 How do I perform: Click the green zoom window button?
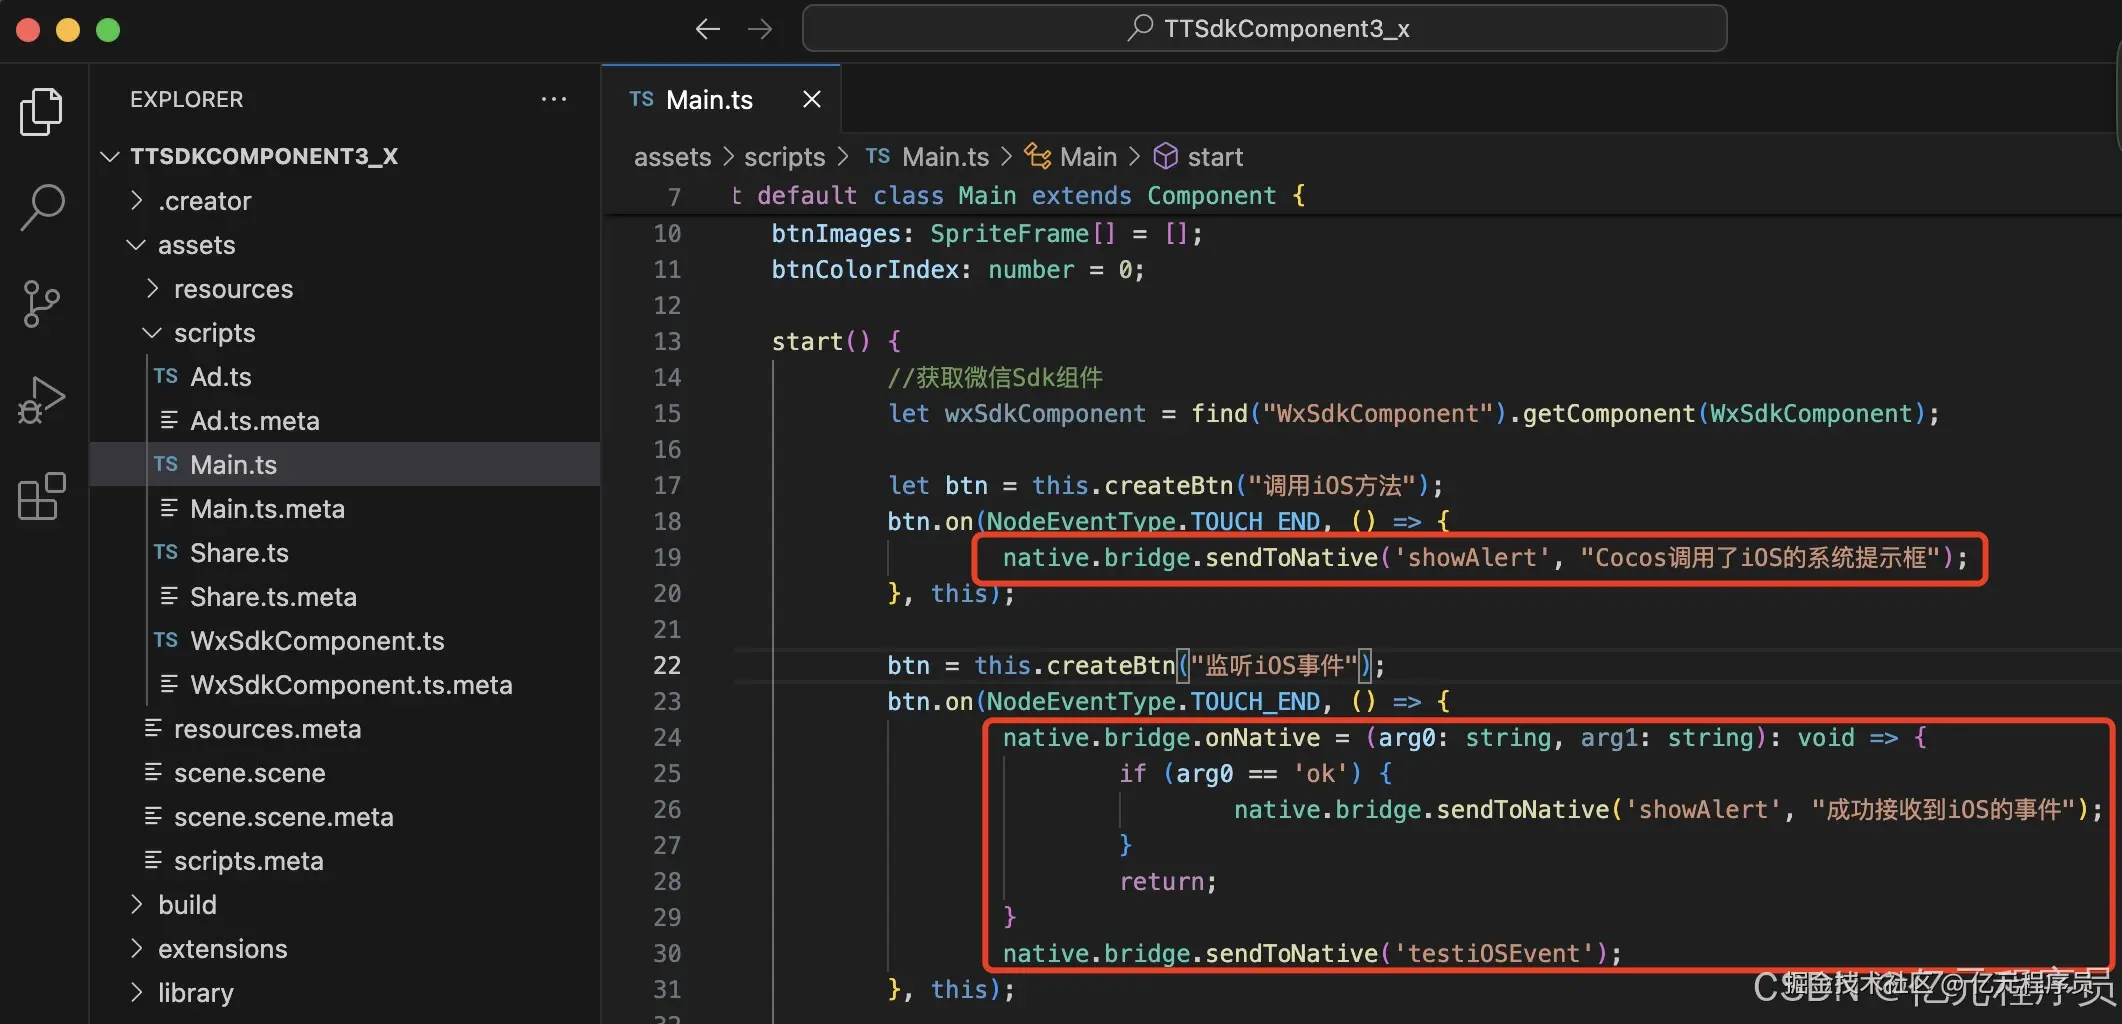(108, 30)
